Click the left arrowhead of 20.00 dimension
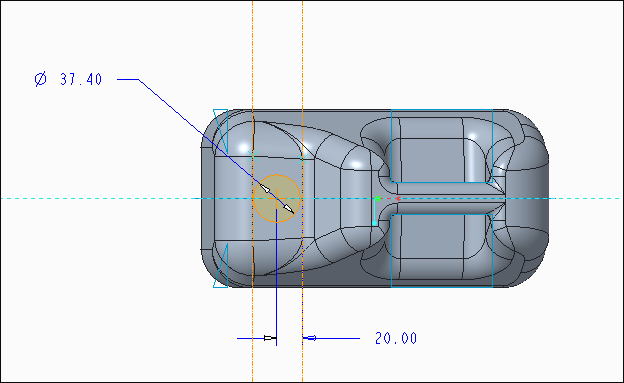624x383 pixels. (270, 338)
